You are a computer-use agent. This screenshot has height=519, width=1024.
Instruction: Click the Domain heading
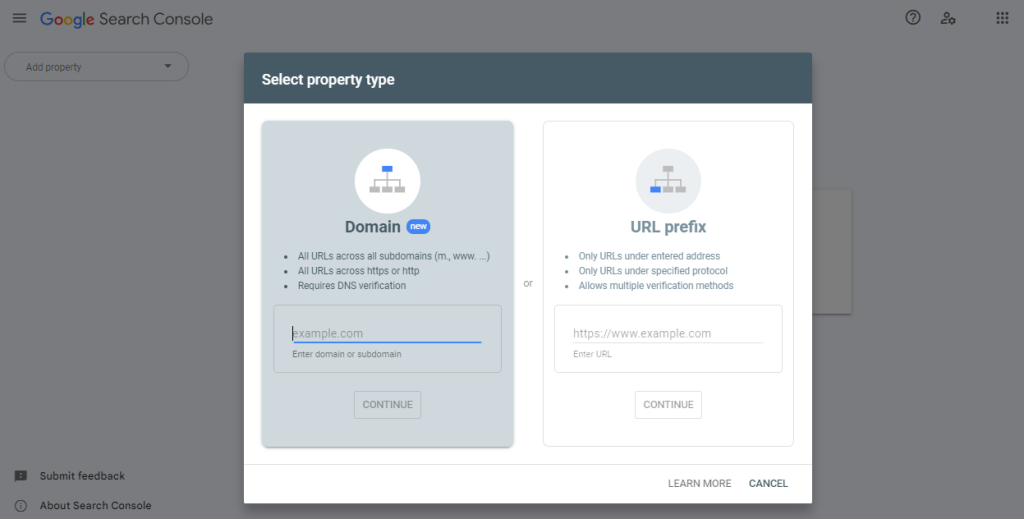373,227
